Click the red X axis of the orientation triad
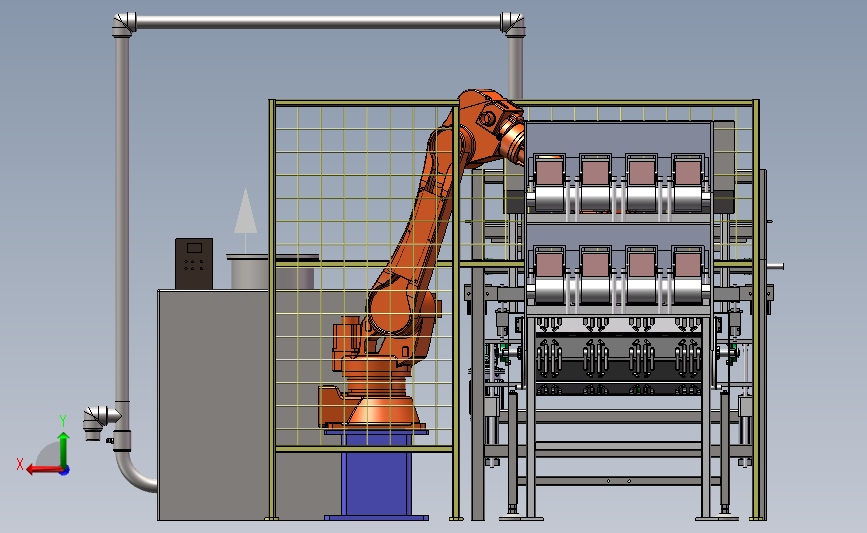Viewport: 867px width, 533px height. (x=45, y=470)
